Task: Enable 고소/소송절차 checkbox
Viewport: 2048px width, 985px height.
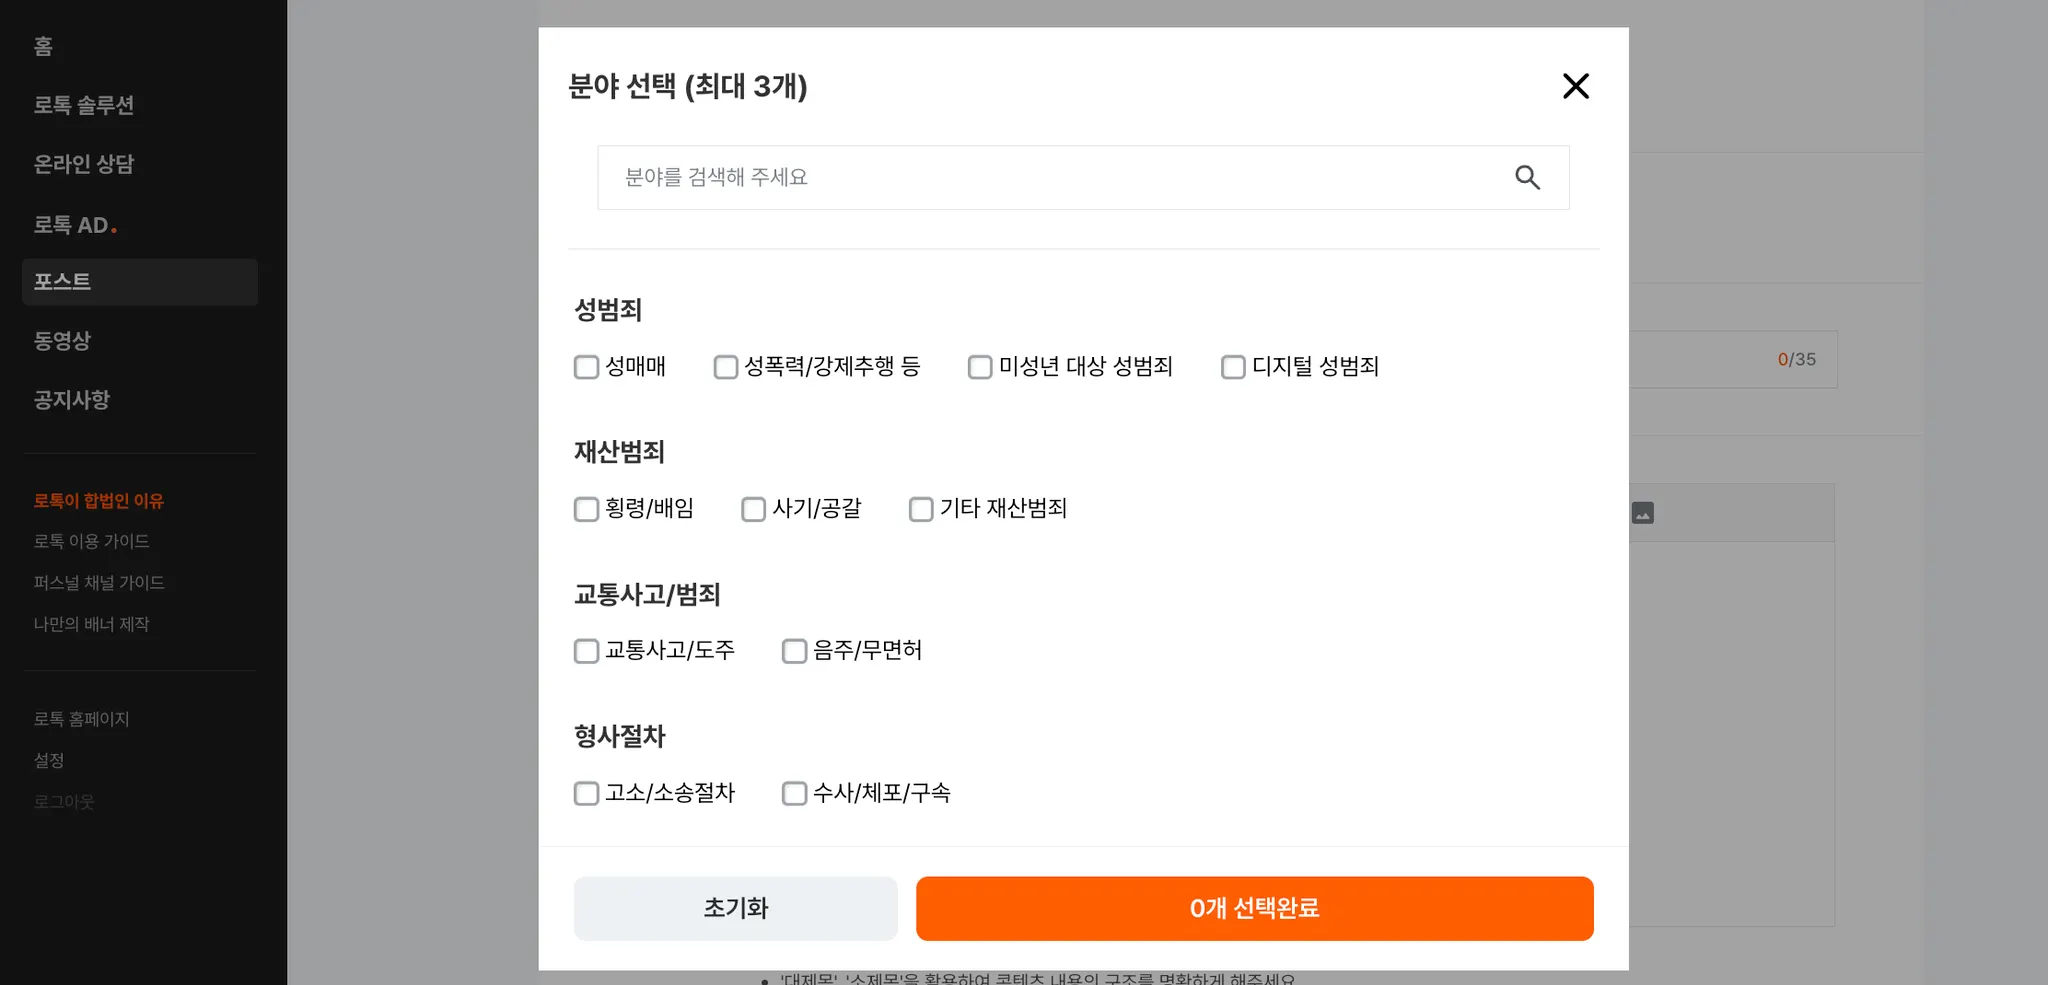Action: (x=586, y=793)
